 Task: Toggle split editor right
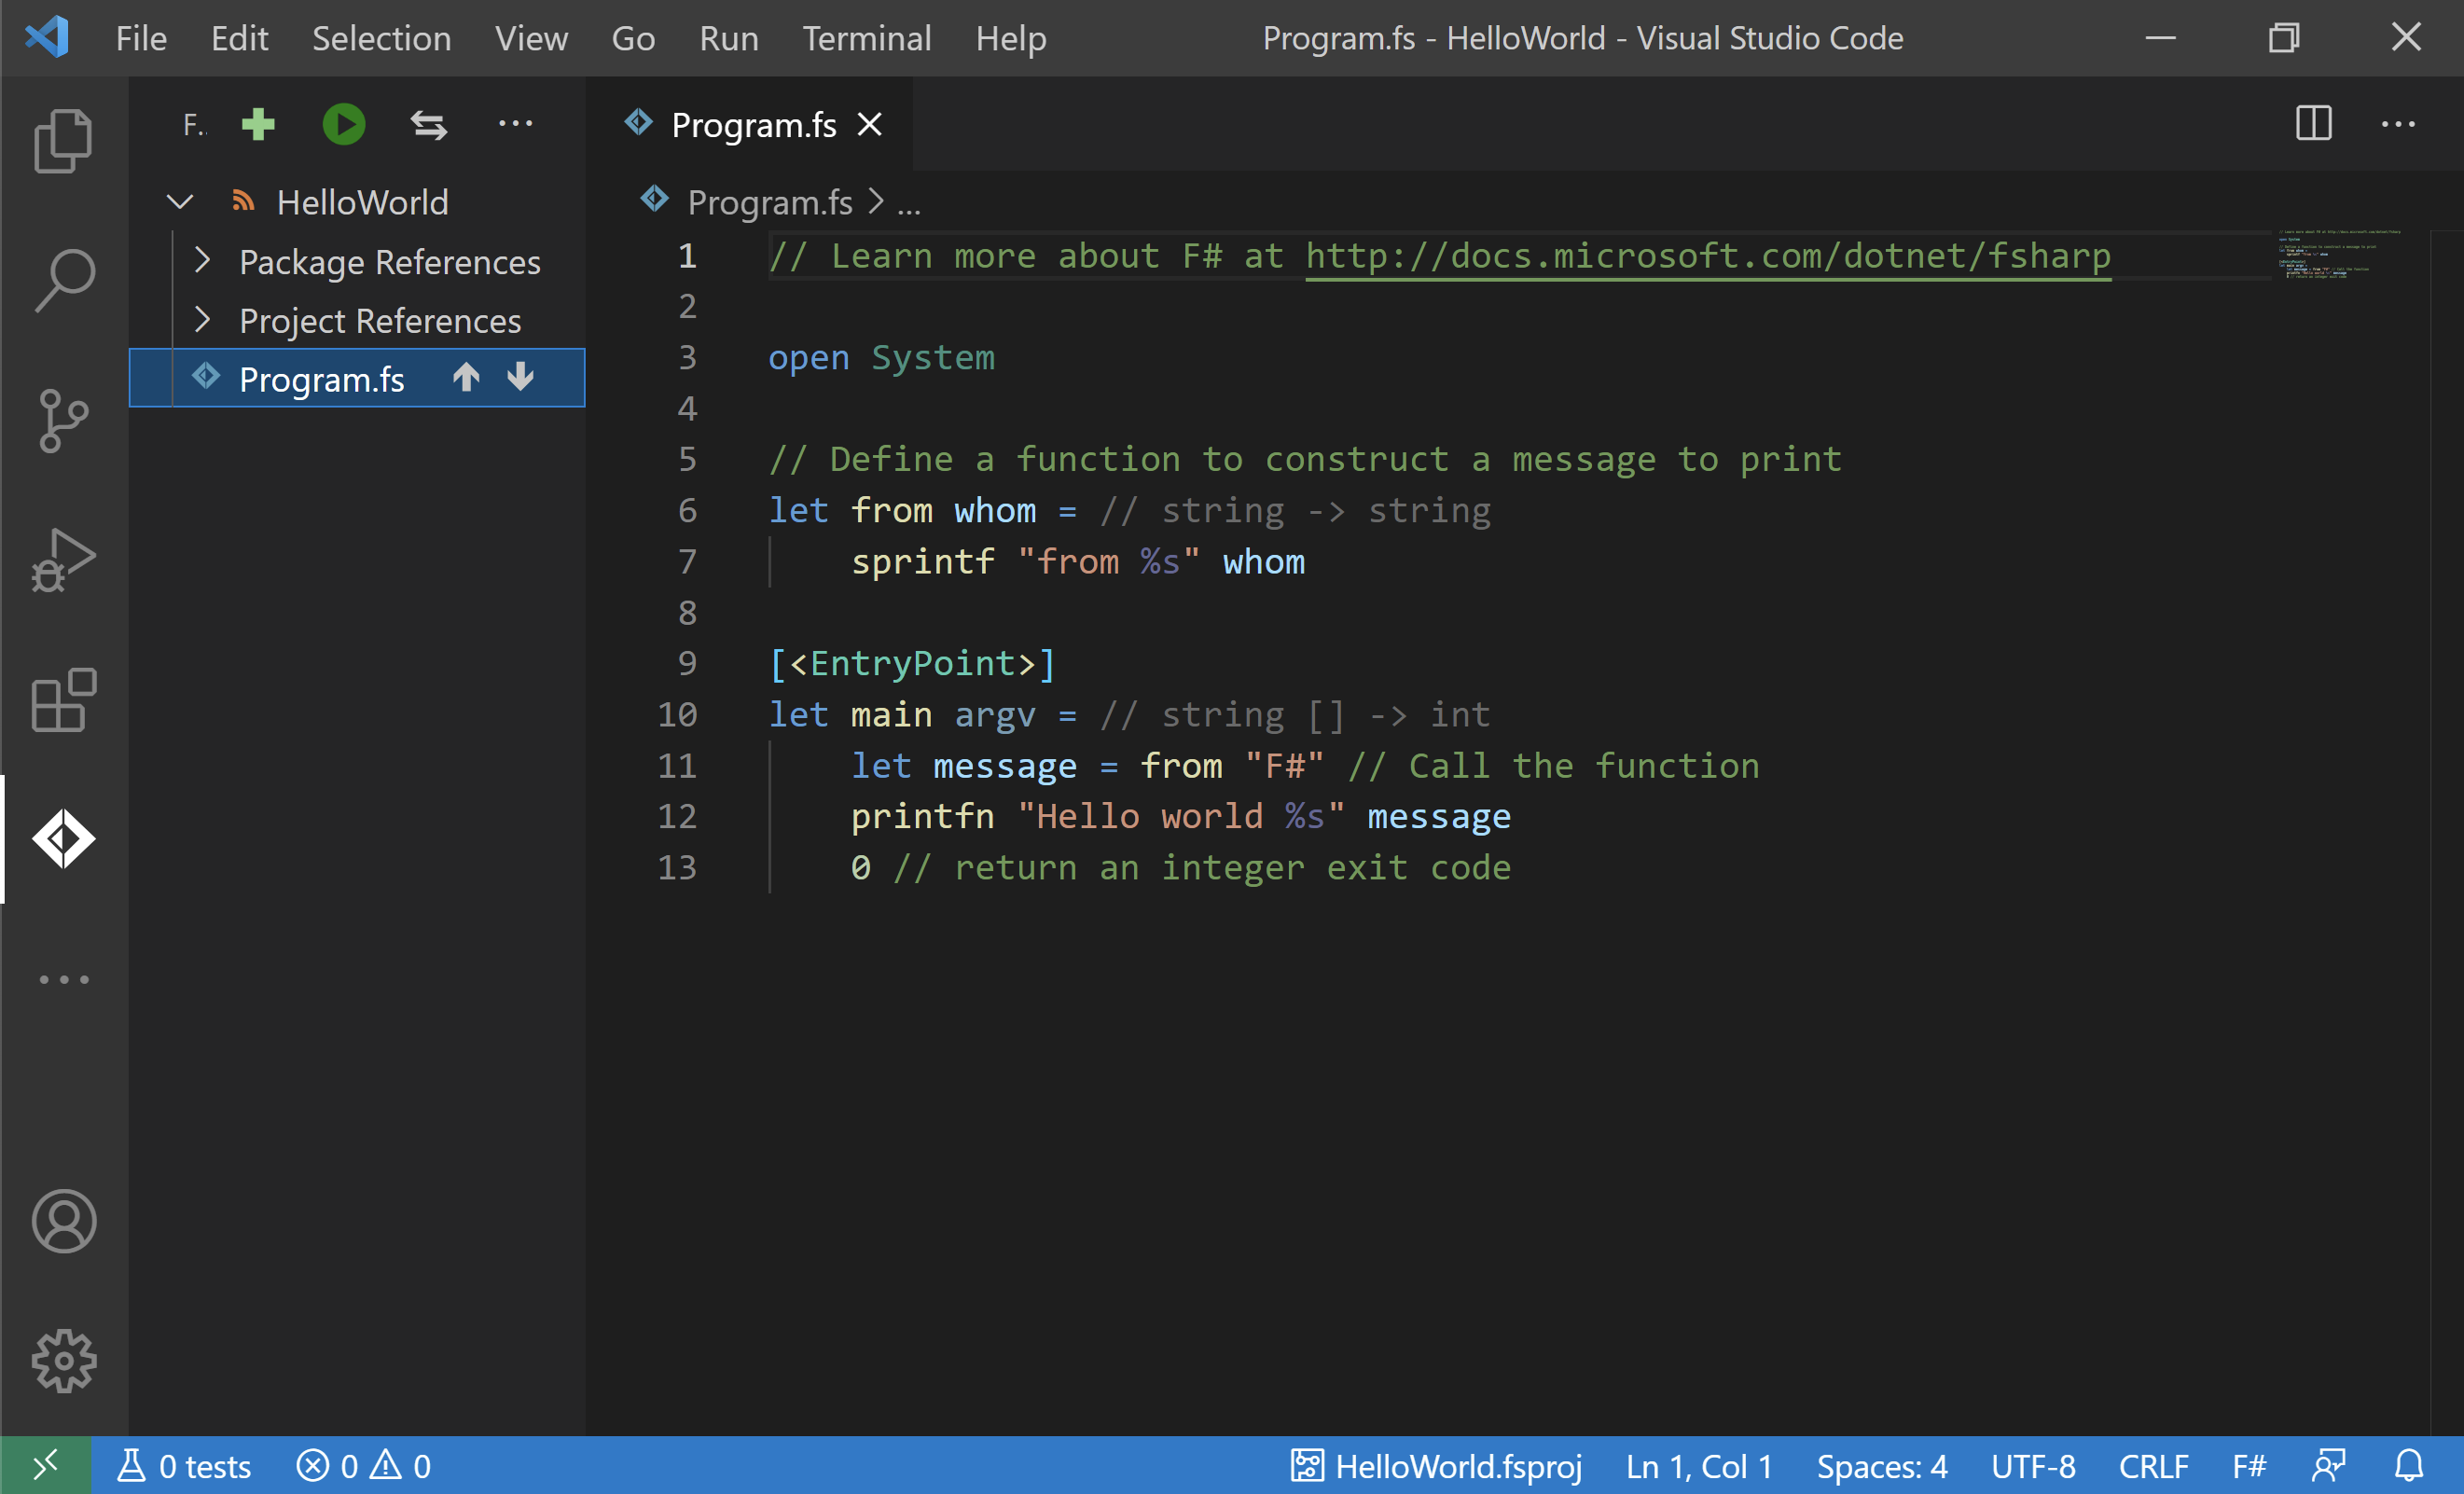(2313, 125)
